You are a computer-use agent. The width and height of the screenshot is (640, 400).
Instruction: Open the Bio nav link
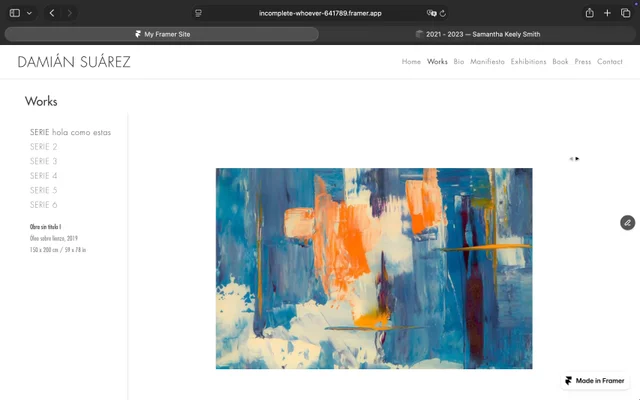tap(459, 62)
